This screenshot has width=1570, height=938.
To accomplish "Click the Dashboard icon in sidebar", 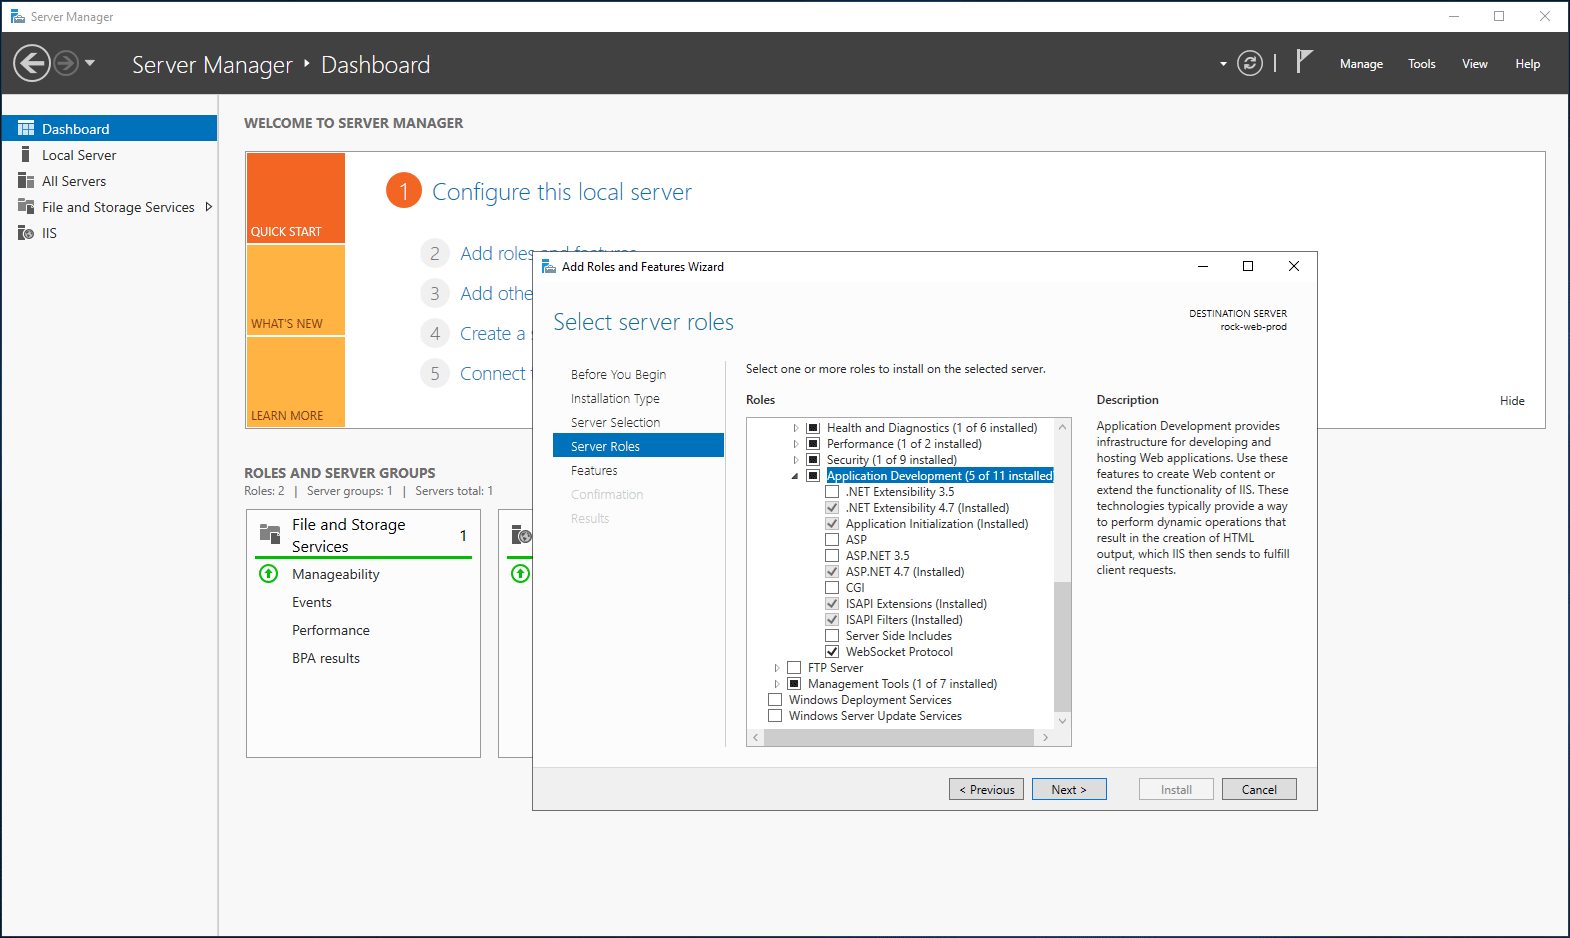I will (26, 129).
